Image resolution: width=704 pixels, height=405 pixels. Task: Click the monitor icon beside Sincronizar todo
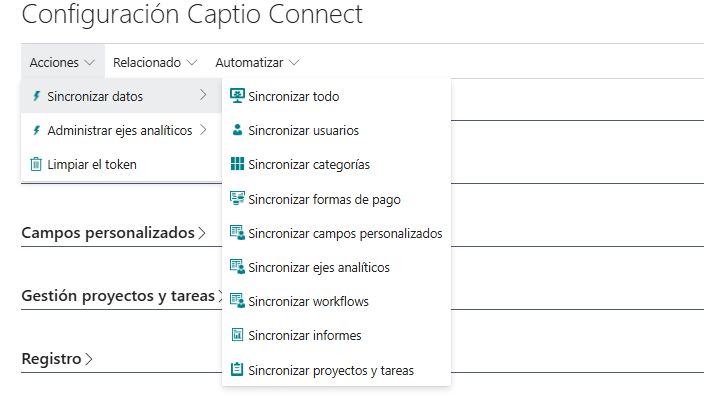(x=237, y=97)
